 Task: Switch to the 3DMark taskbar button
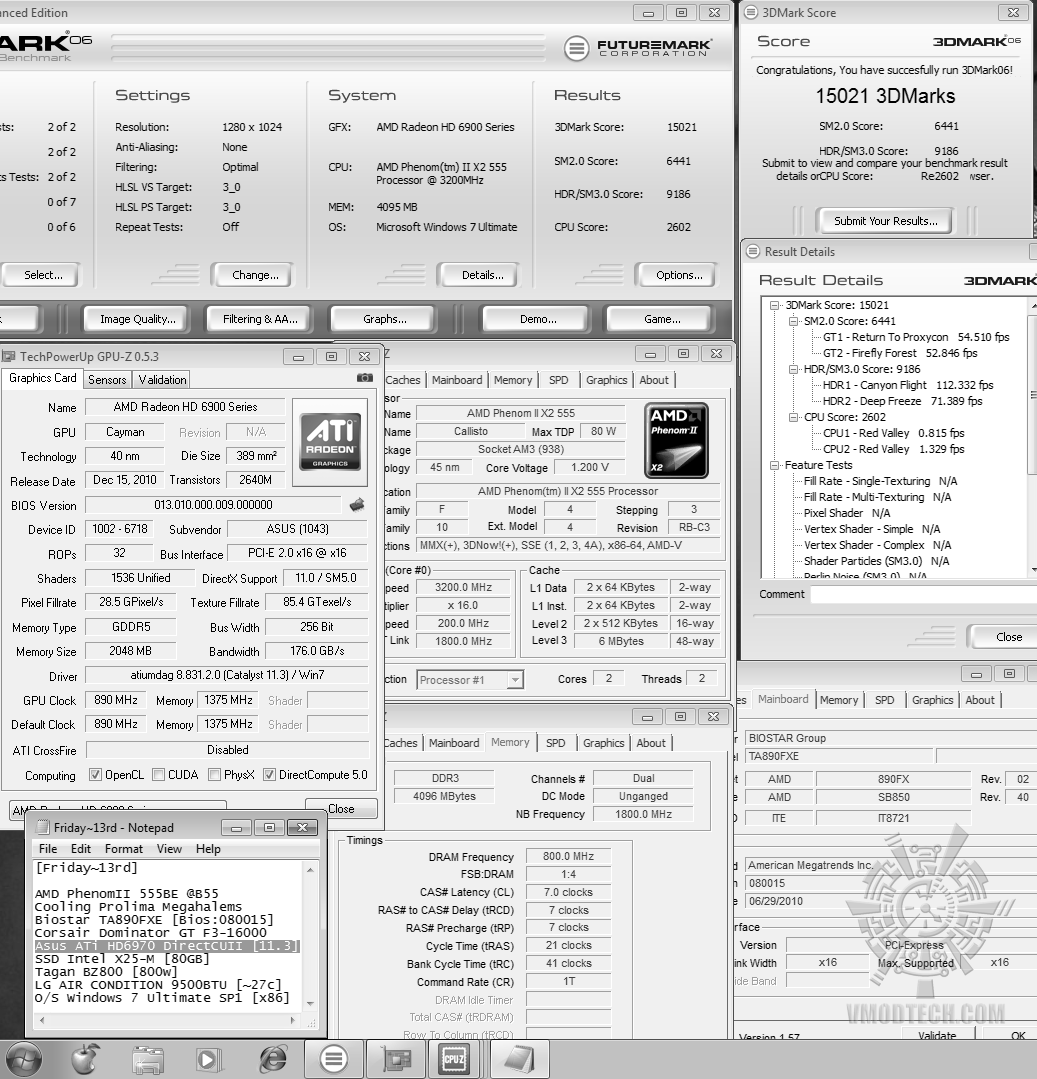click(334, 1059)
